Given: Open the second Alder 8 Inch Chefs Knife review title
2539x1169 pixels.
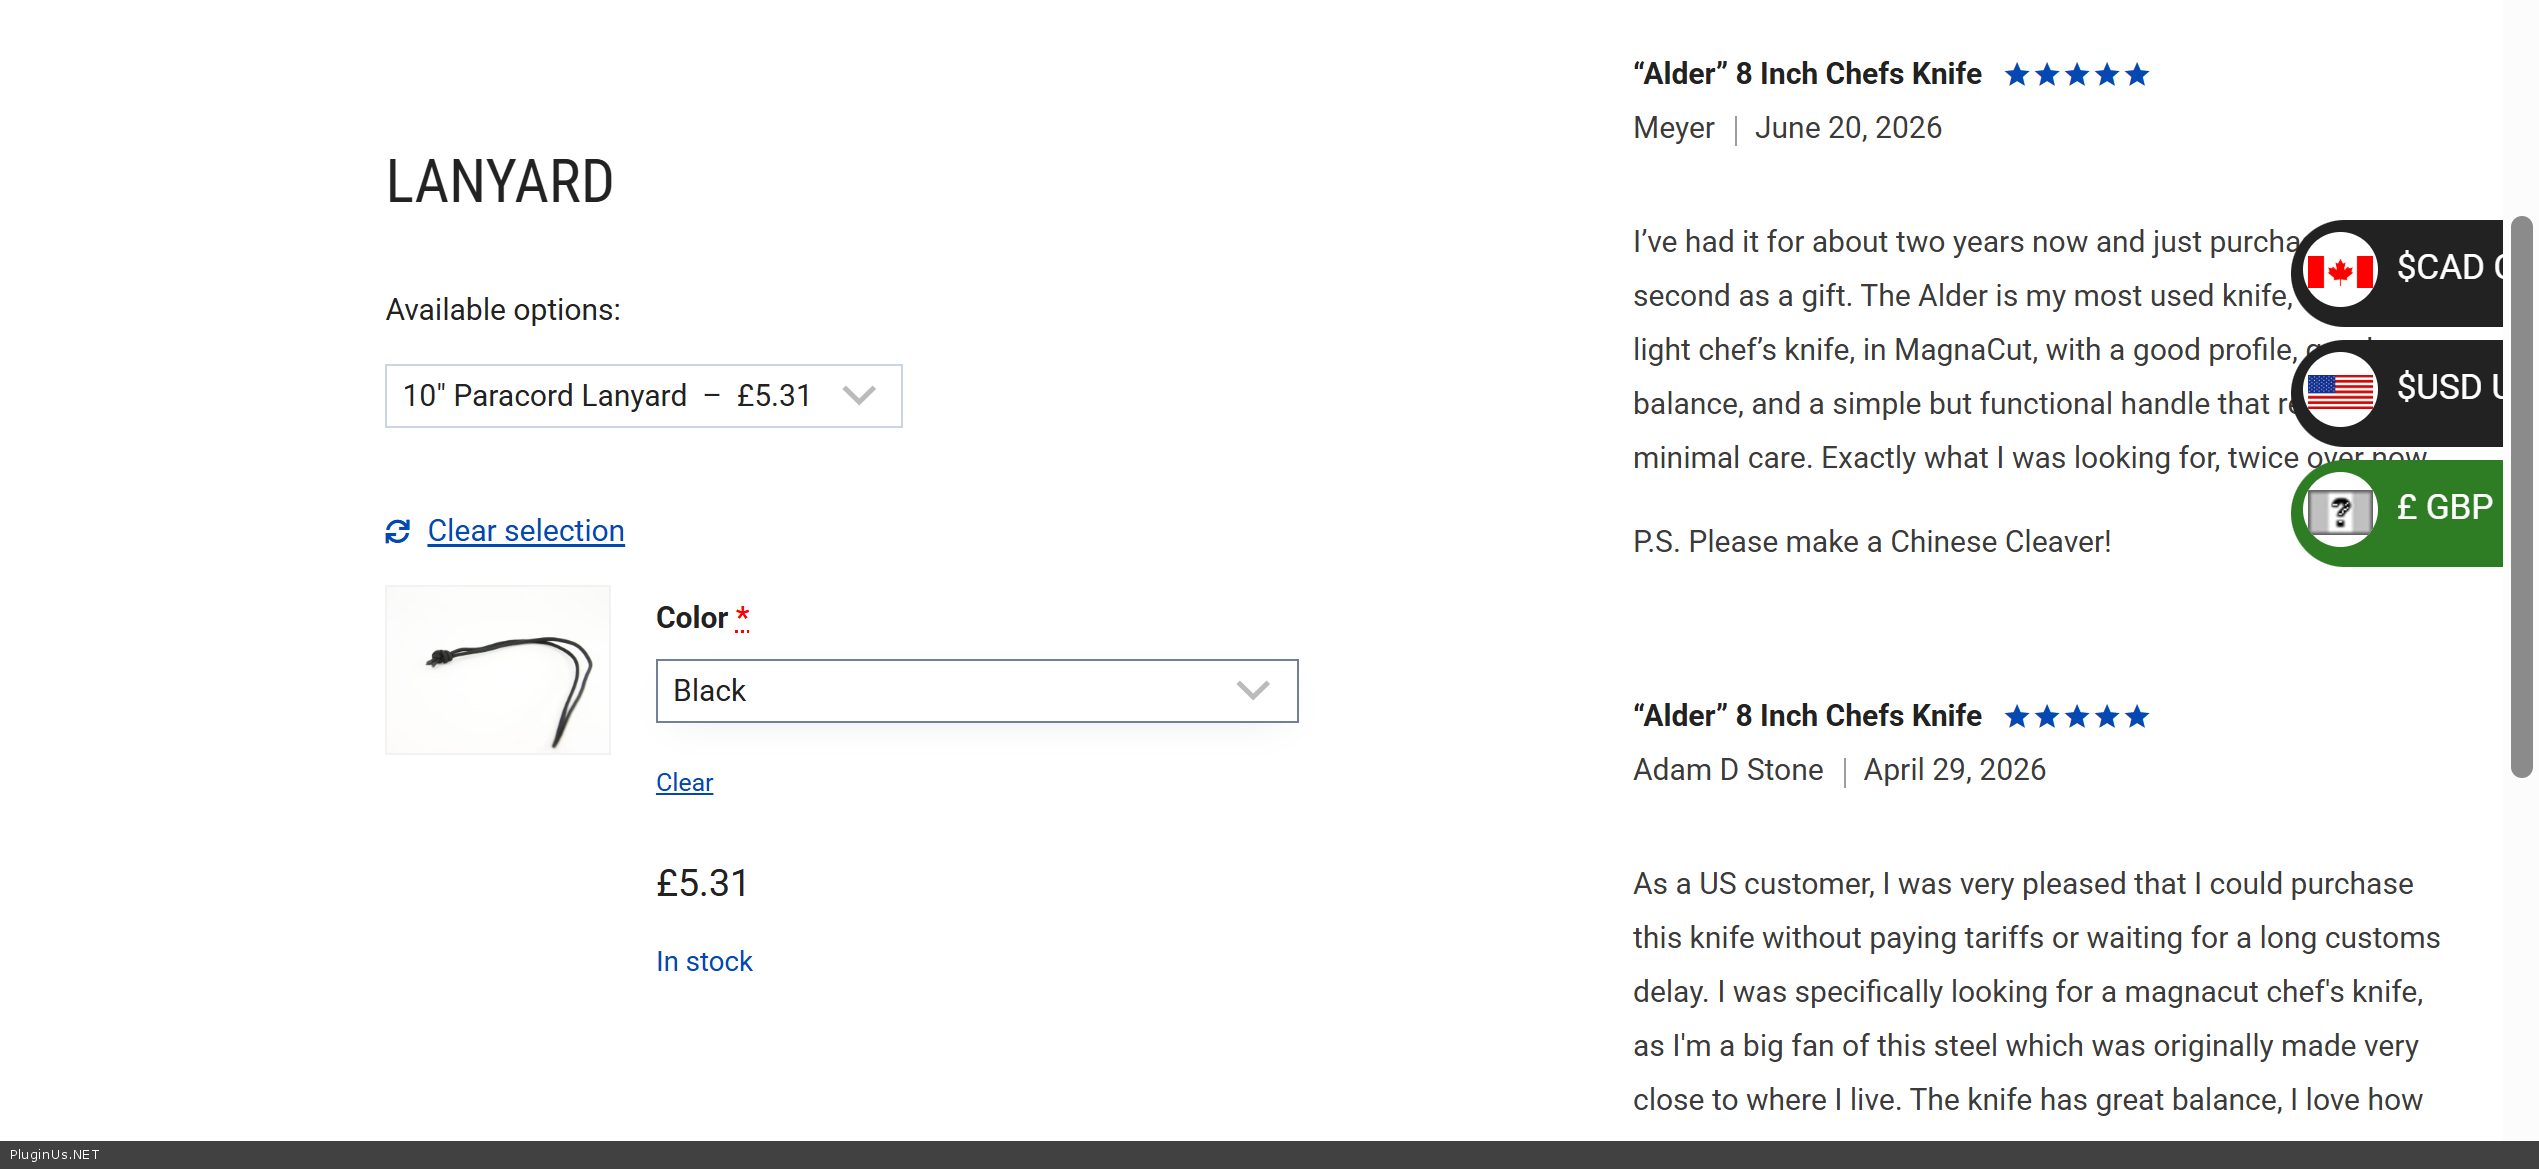Looking at the screenshot, I should pyautogui.click(x=1806, y=716).
